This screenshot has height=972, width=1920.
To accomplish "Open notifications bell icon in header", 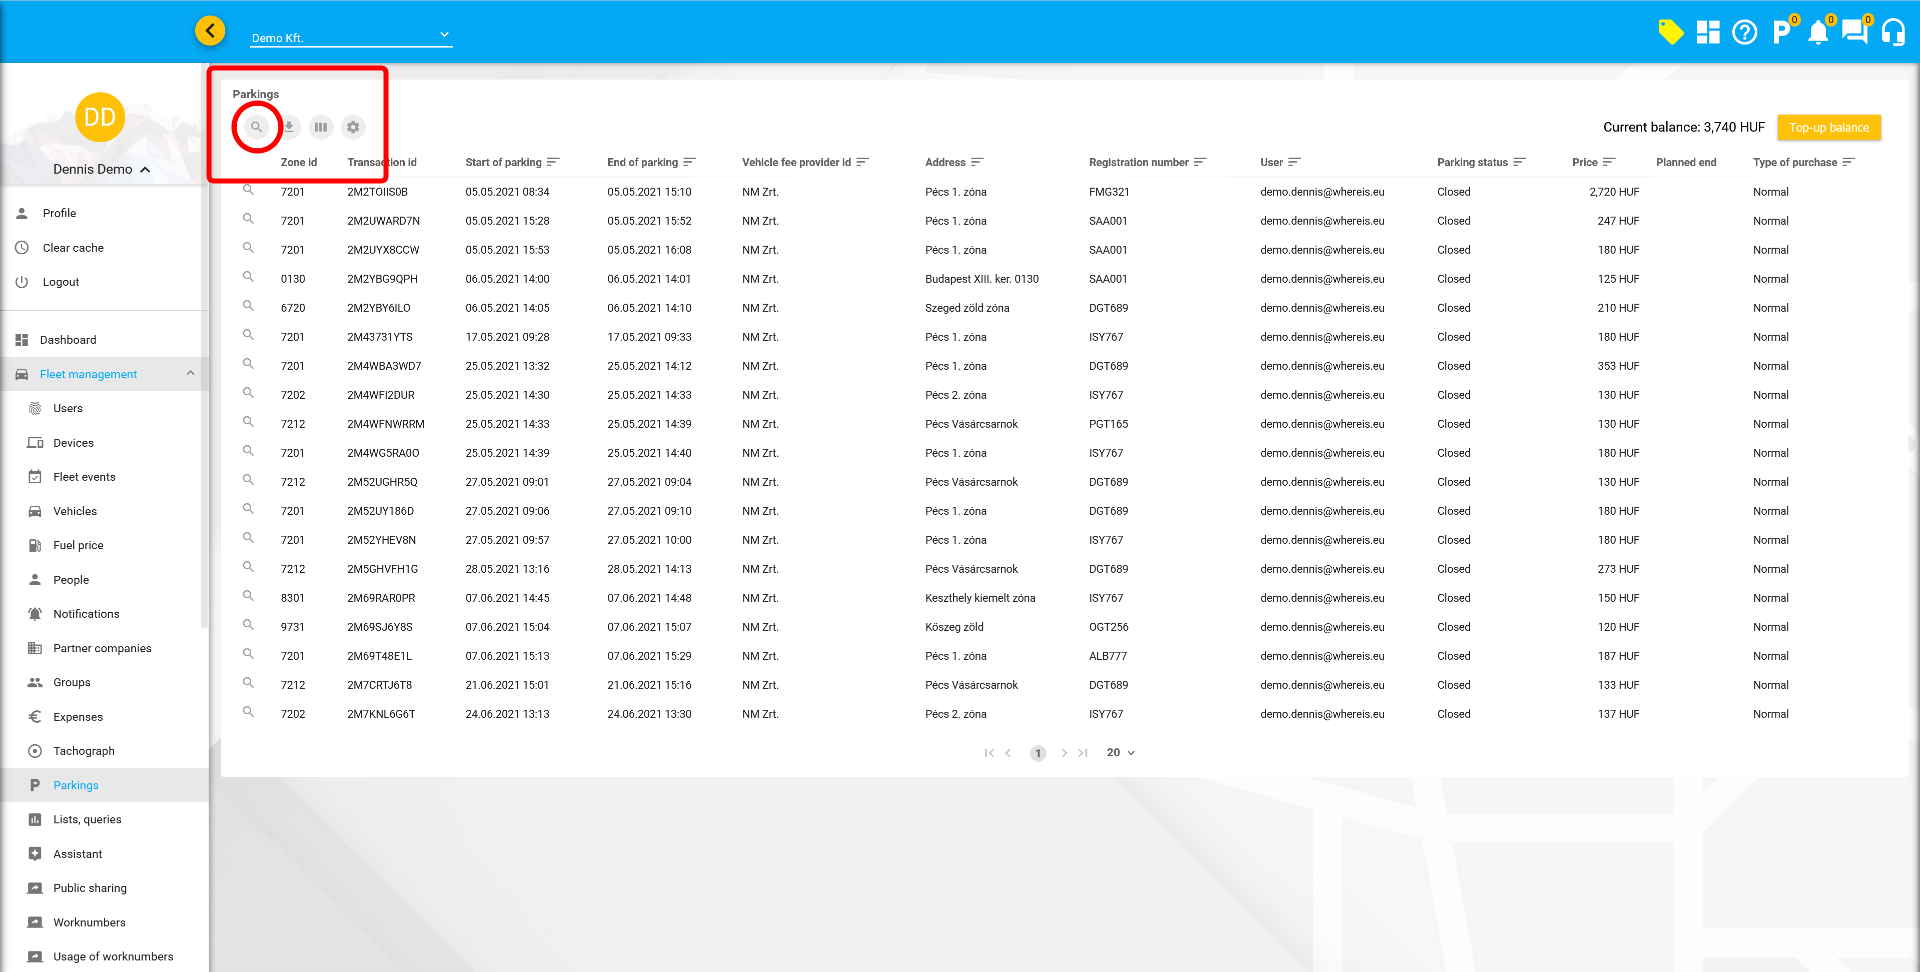I will [x=1818, y=33].
